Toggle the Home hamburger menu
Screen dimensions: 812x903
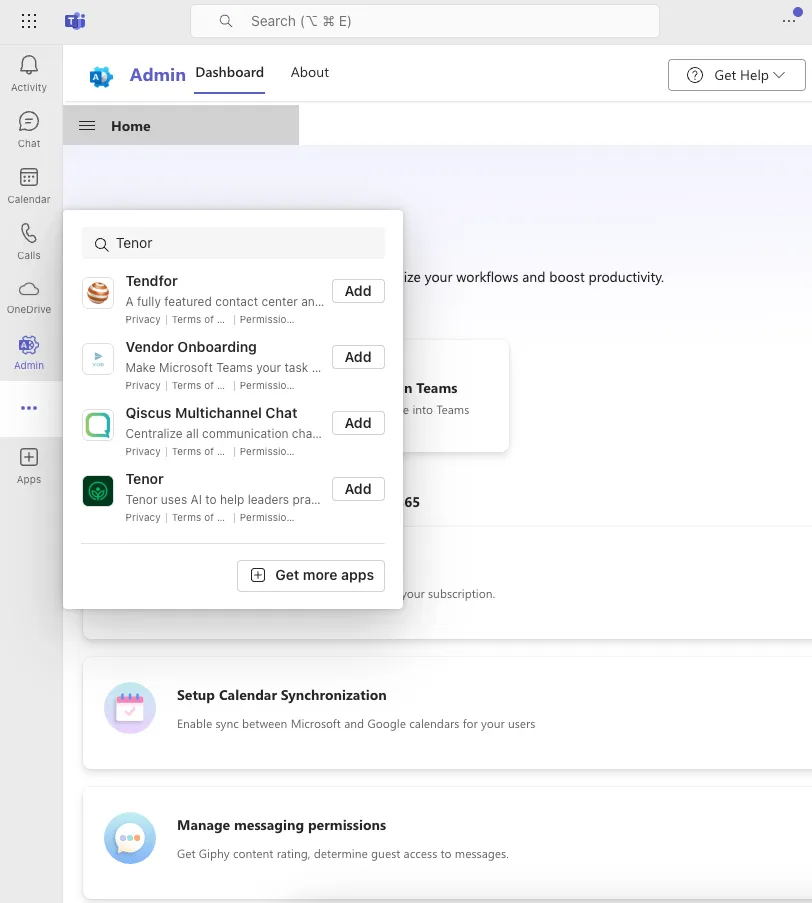coord(87,126)
